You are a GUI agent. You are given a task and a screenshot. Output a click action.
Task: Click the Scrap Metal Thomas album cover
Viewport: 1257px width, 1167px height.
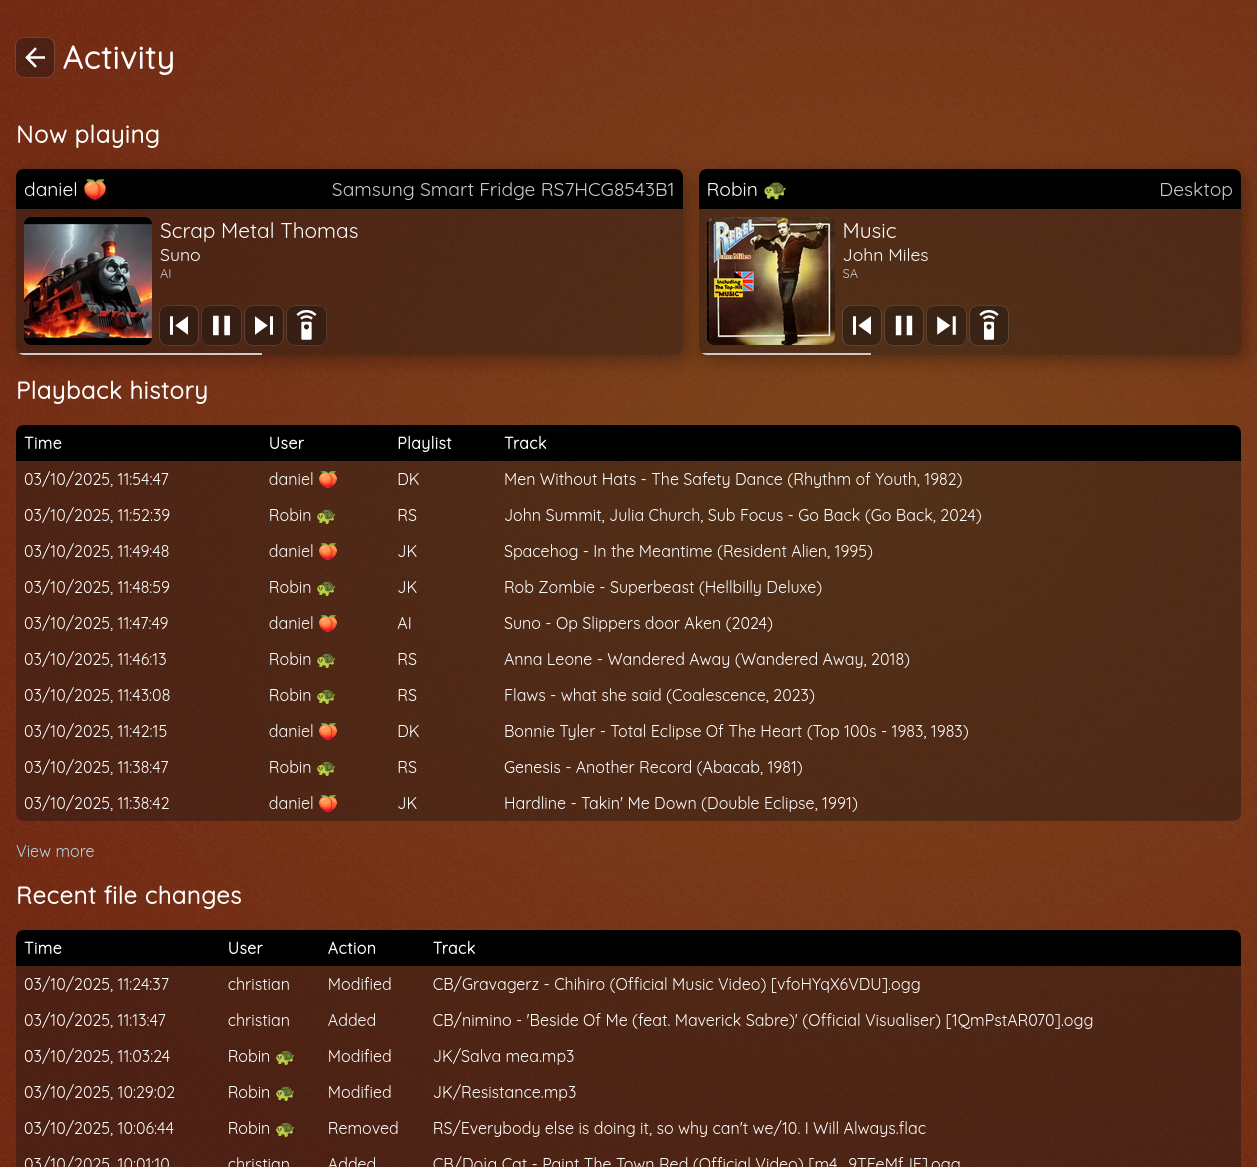click(88, 281)
